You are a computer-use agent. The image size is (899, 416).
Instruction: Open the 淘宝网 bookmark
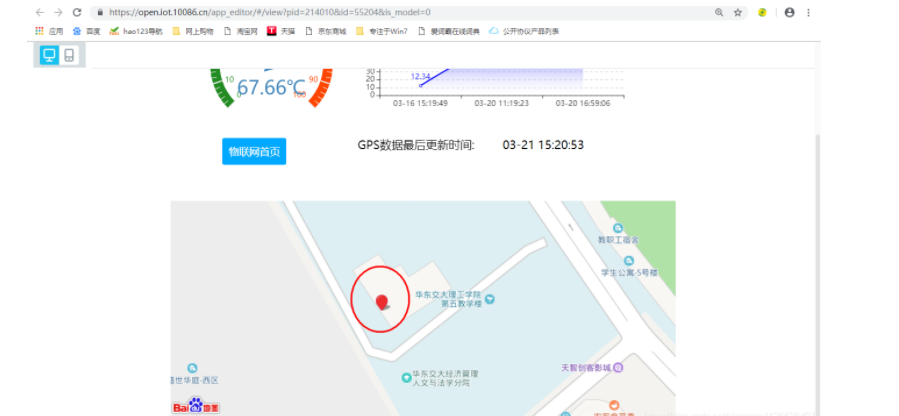point(241,31)
